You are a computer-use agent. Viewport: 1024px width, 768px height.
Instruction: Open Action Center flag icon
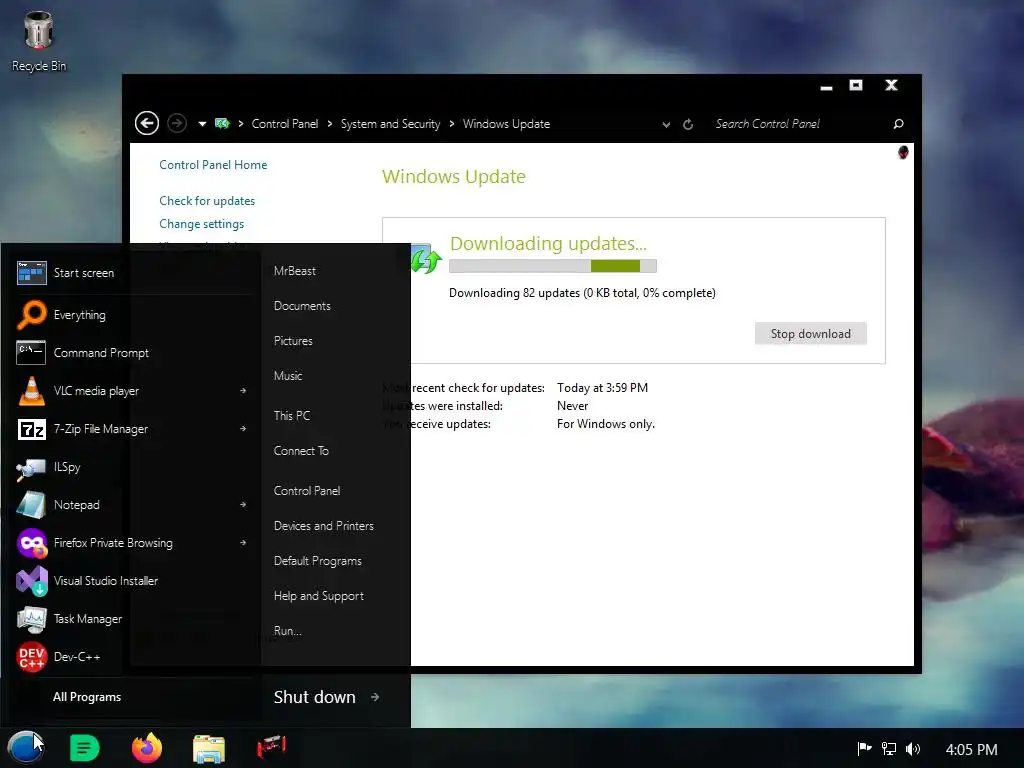click(864, 749)
